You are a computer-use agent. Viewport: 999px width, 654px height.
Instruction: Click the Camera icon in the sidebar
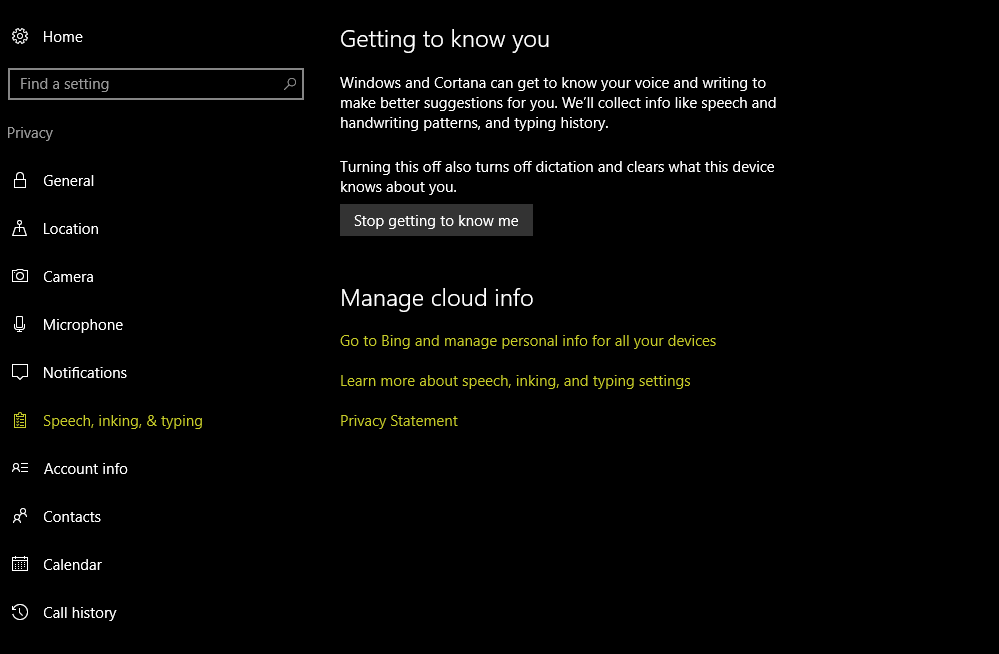coord(20,276)
